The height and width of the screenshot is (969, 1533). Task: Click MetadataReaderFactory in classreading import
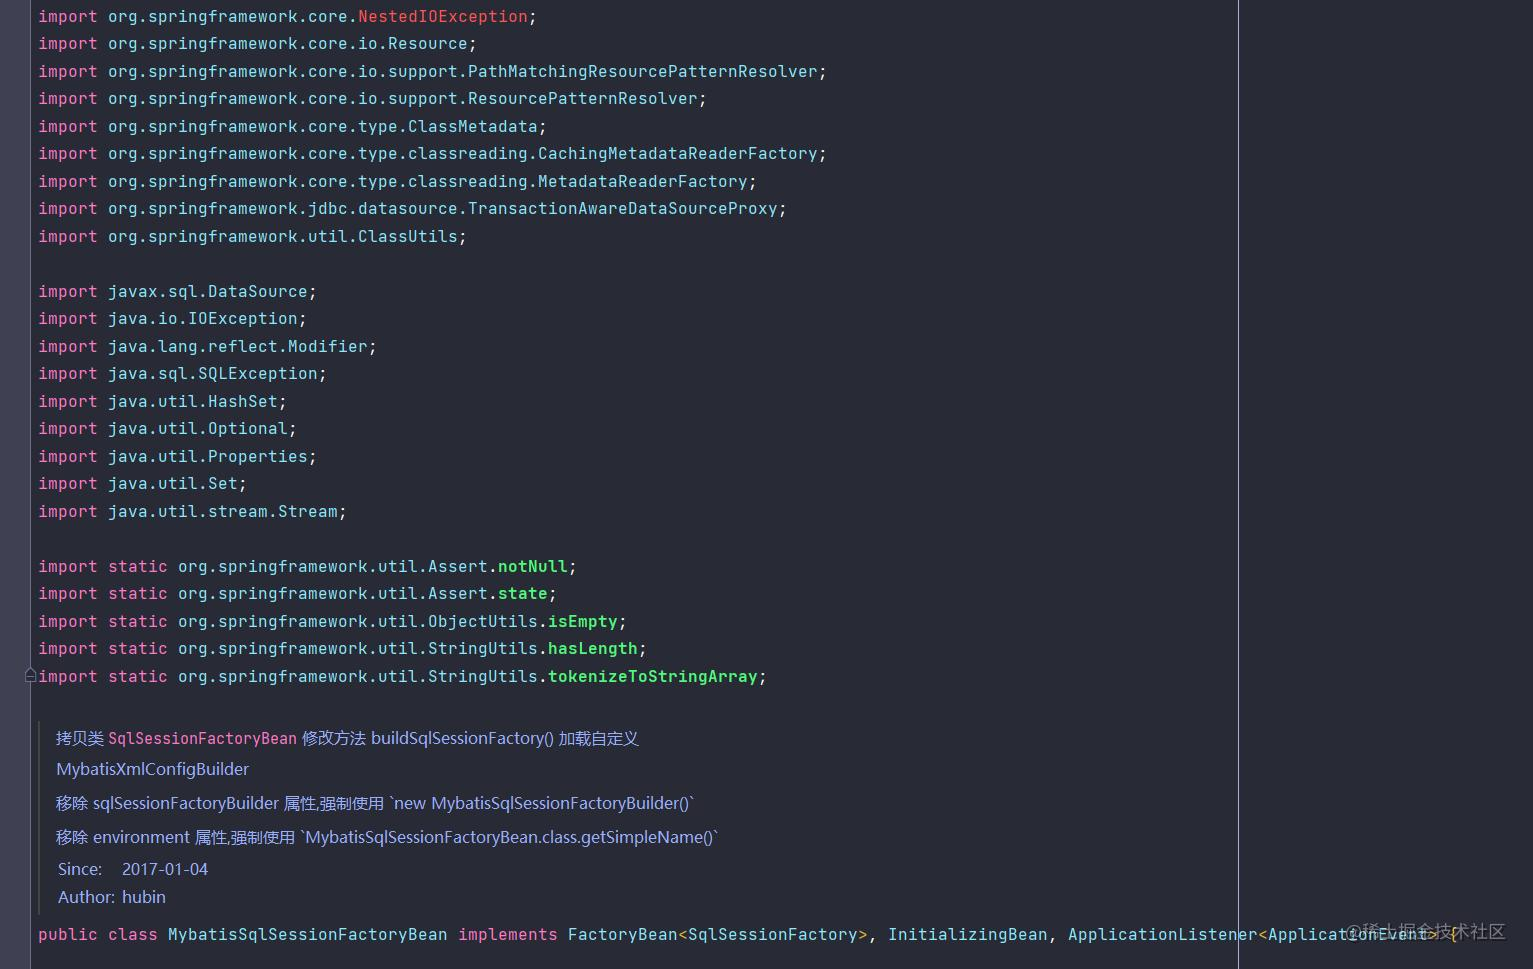[643, 182]
